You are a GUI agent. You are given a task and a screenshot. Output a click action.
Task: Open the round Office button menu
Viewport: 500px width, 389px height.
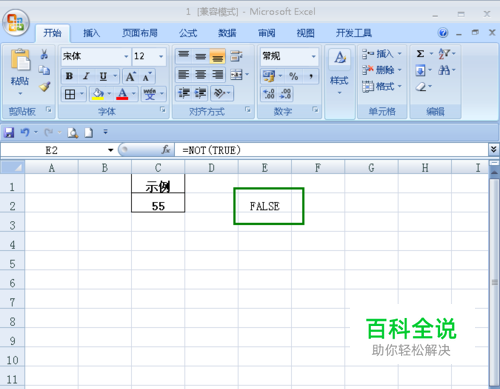click(16, 23)
